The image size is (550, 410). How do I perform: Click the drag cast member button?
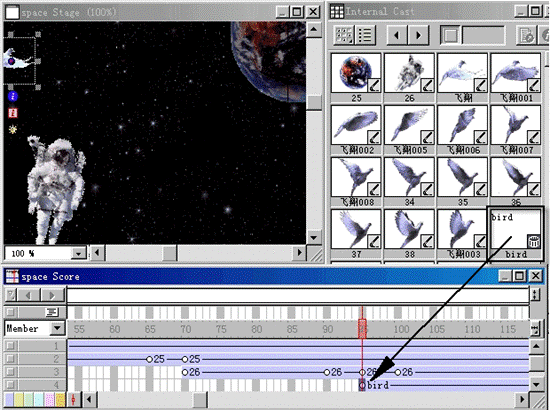450,35
